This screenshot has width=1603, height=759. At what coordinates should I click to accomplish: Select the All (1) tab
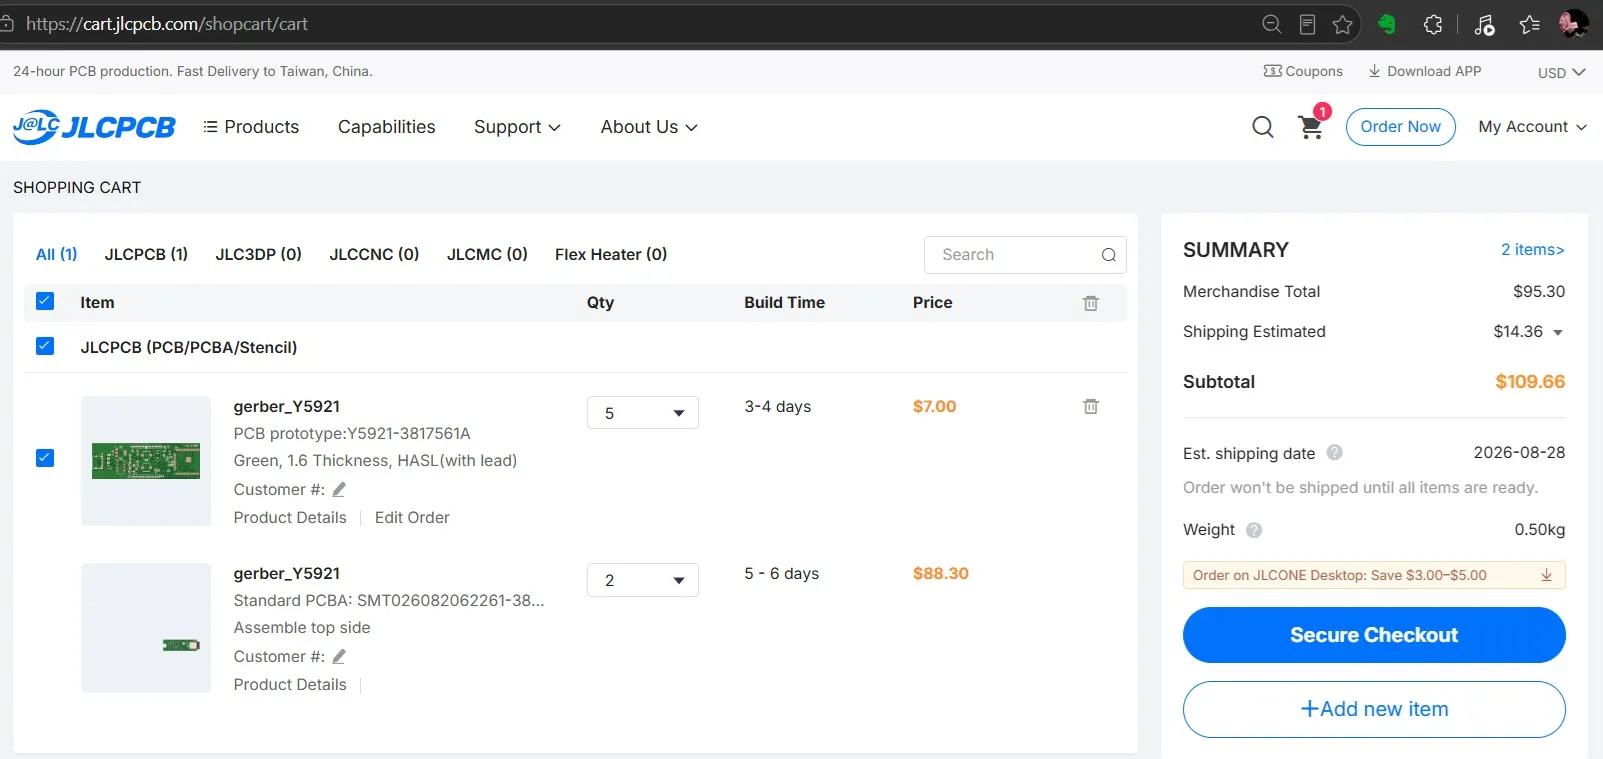(x=57, y=254)
